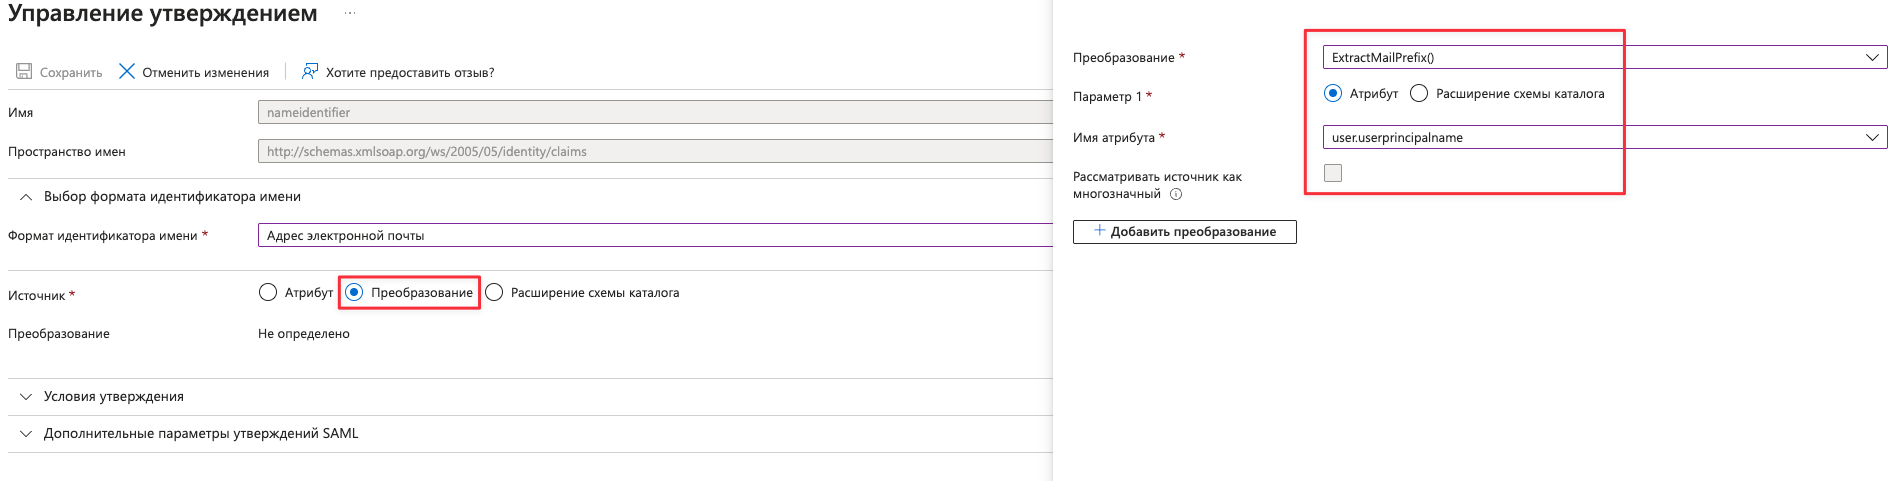1895x481 pixels.
Task: Click the feedback person icon
Action: (310, 72)
